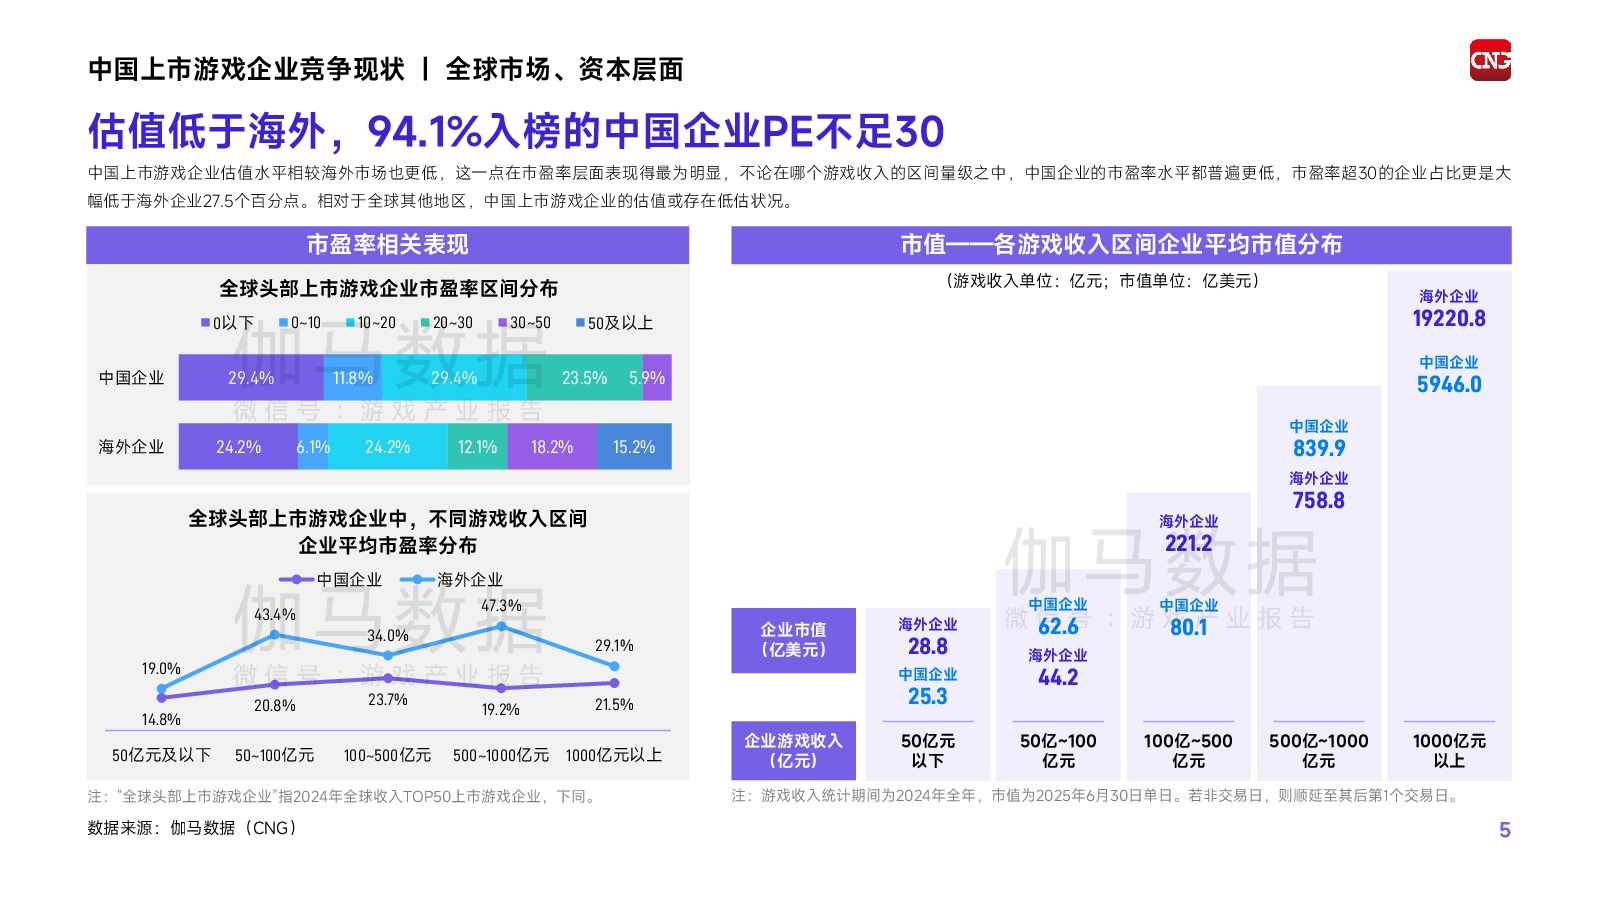Click the '0~10' legend color swatch
The width and height of the screenshot is (1600, 900).
coord(283,323)
